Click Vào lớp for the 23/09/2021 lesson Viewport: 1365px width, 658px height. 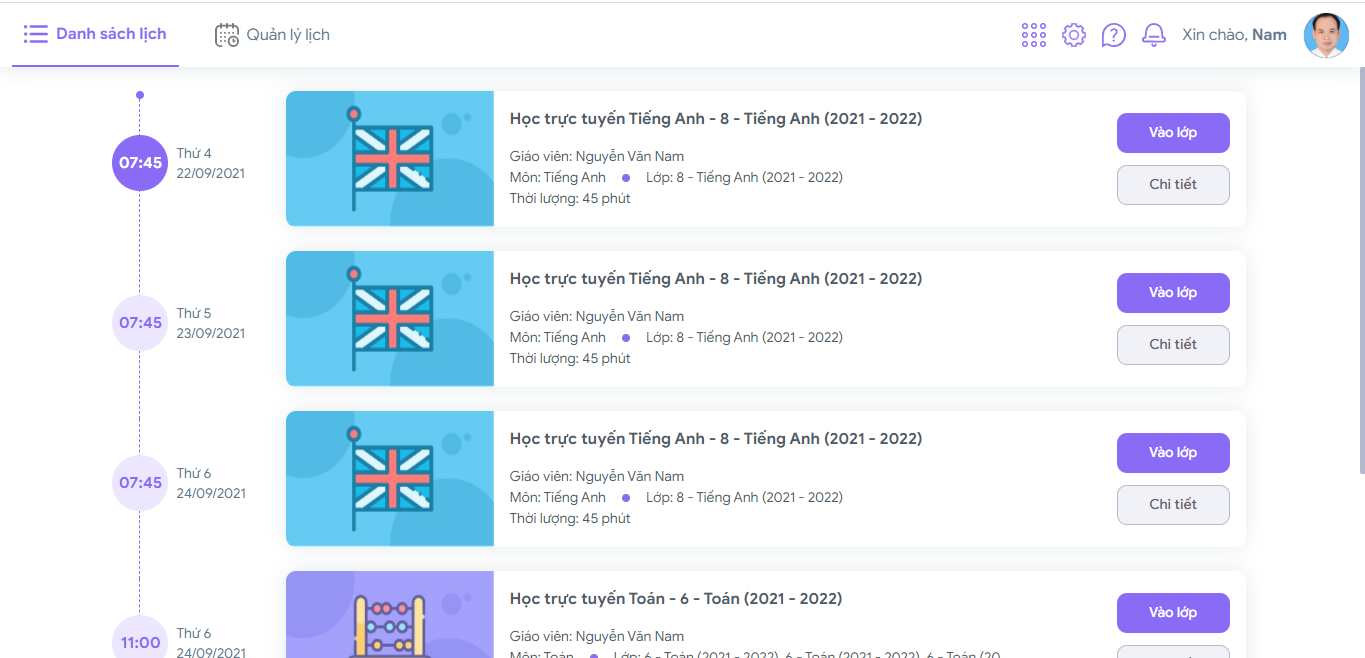(1173, 293)
